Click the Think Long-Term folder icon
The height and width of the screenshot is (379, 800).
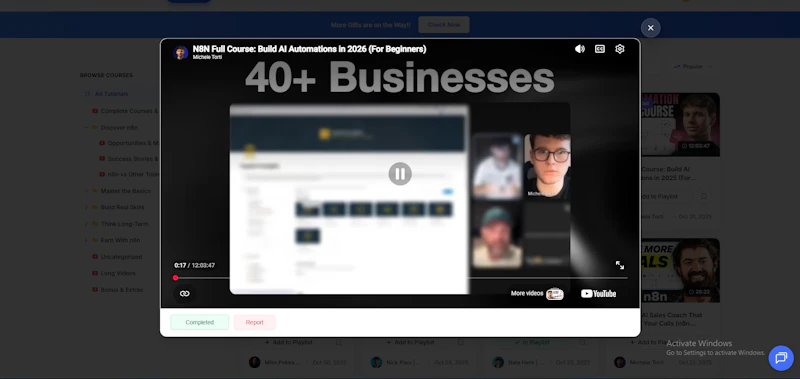click(95, 224)
